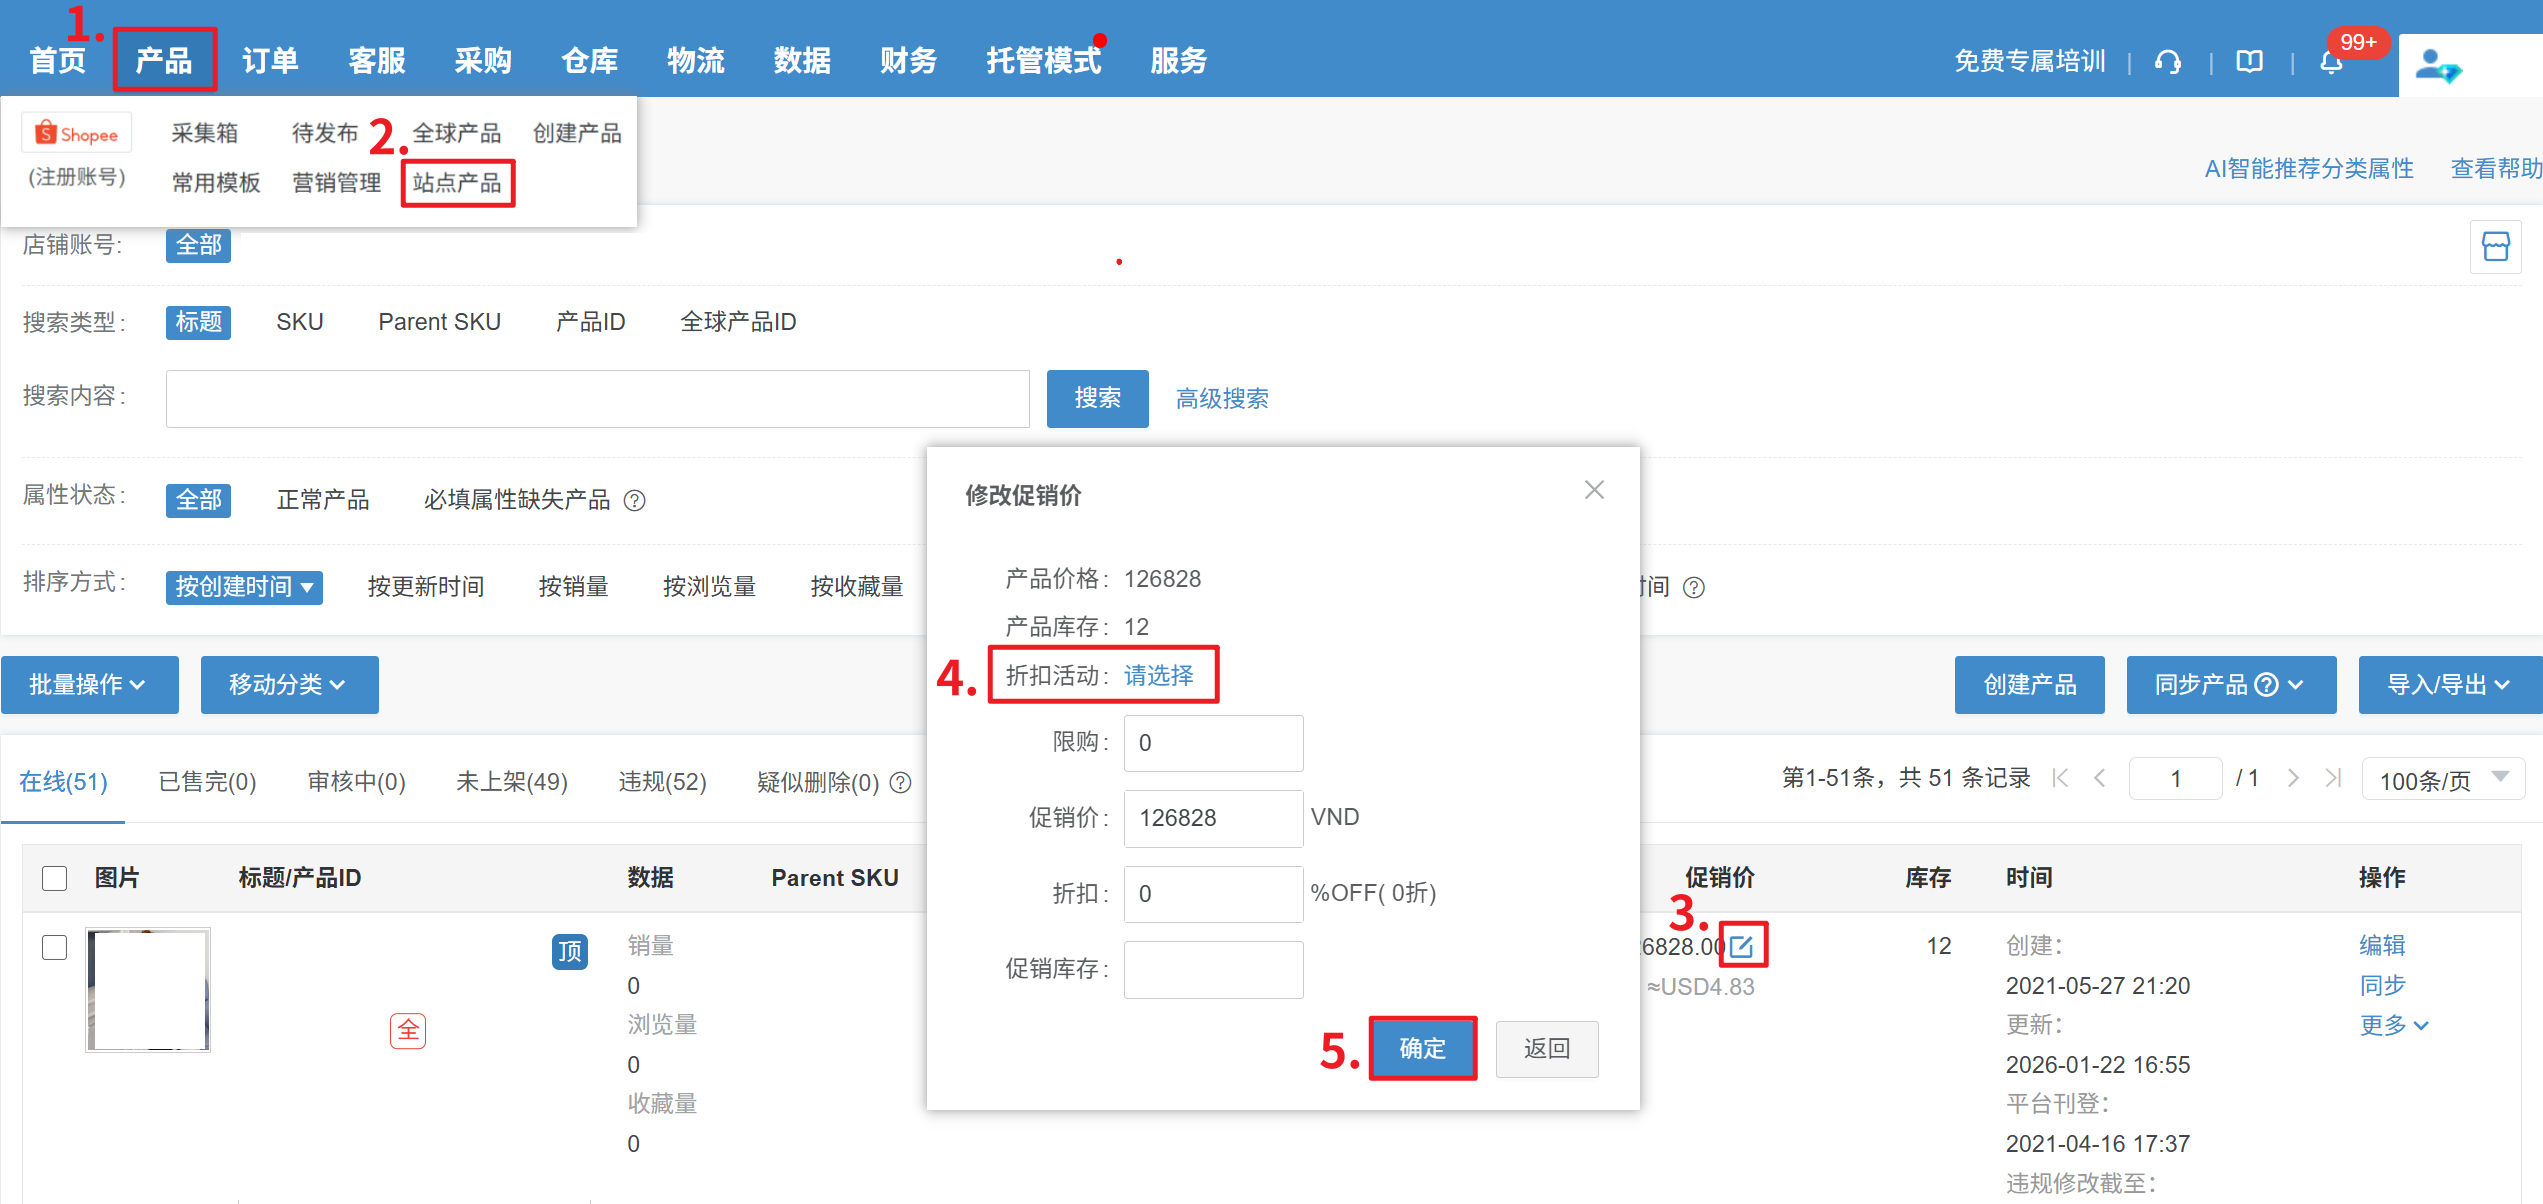The image size is (2543, 1204).
Task: Click 请选择 link for 折扣活动
Action: [1158, 675]
